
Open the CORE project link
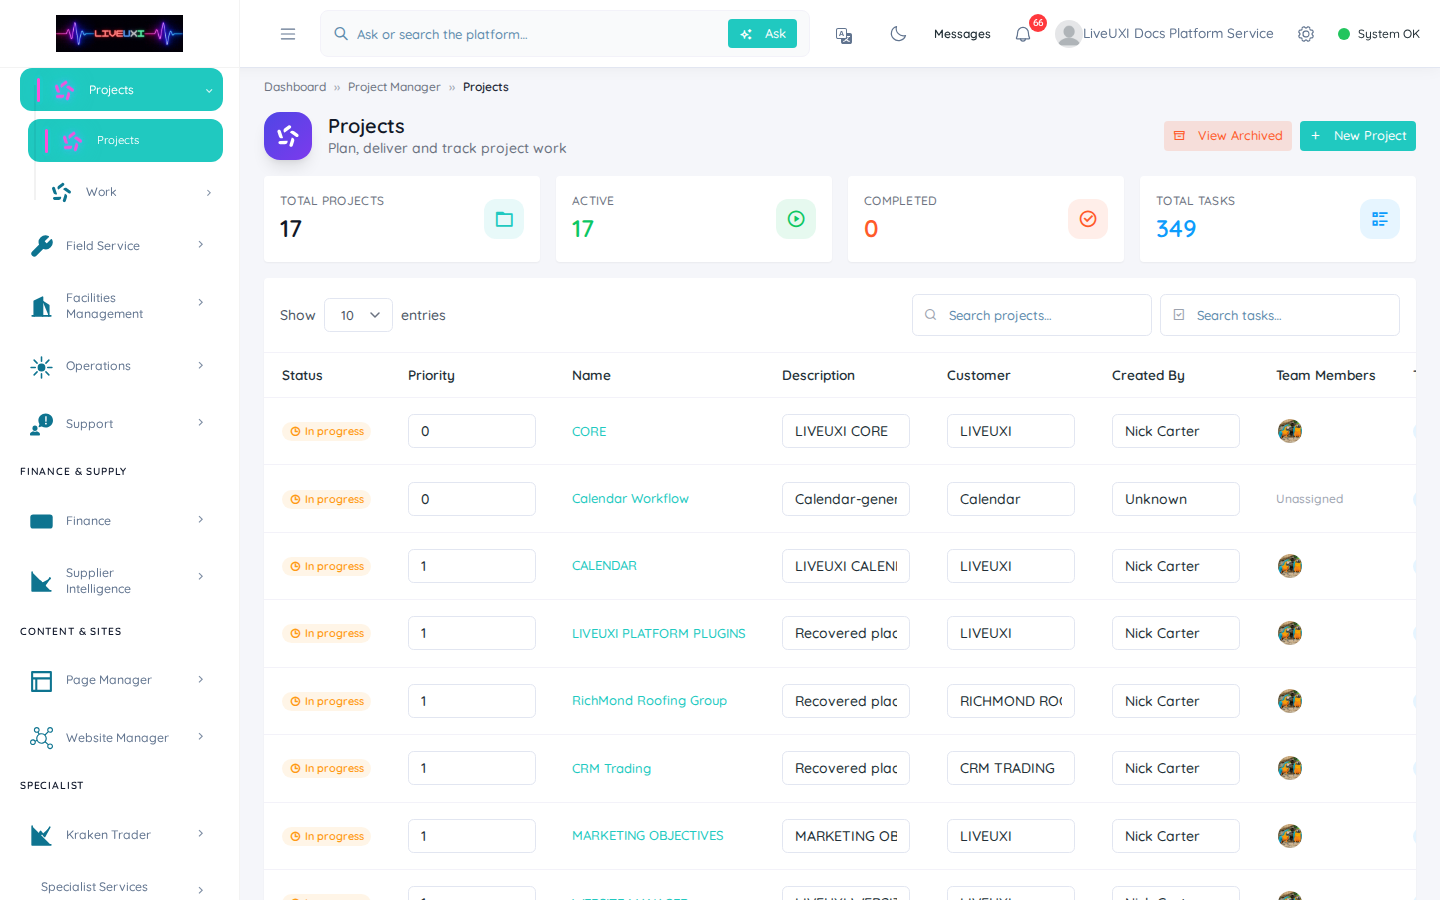click(x=589, y=432)
